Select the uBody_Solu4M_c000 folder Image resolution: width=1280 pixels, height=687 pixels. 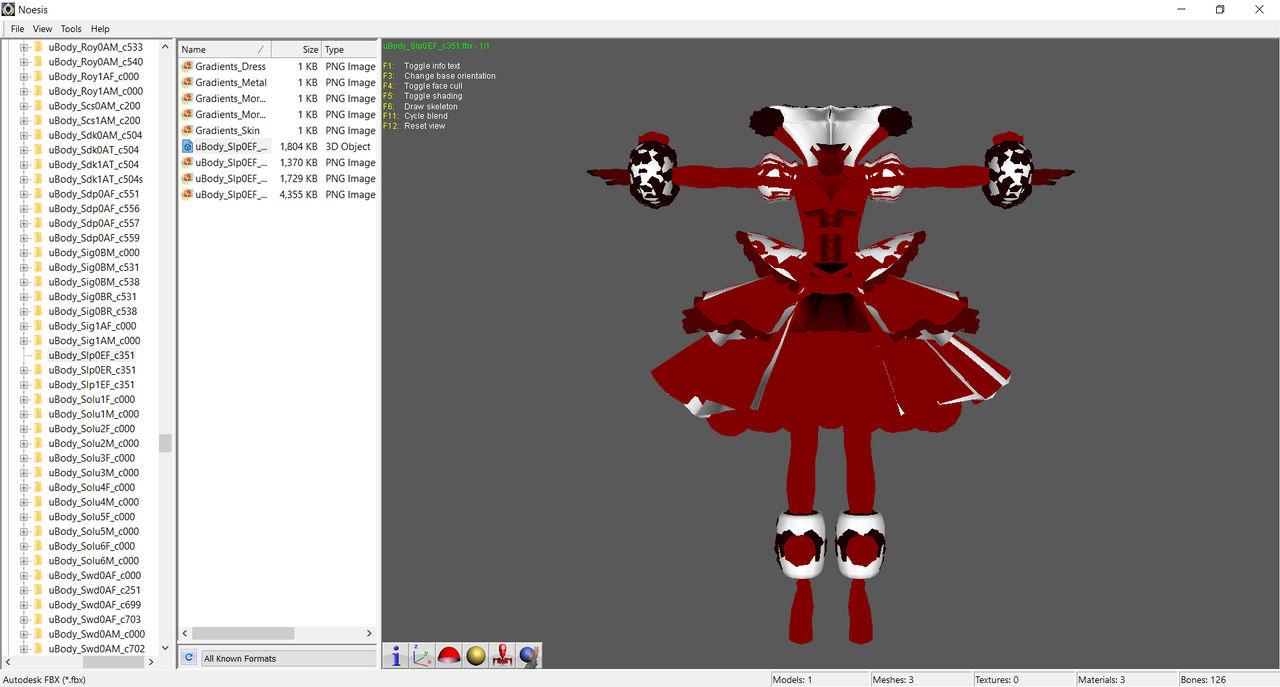coord(93,502)
